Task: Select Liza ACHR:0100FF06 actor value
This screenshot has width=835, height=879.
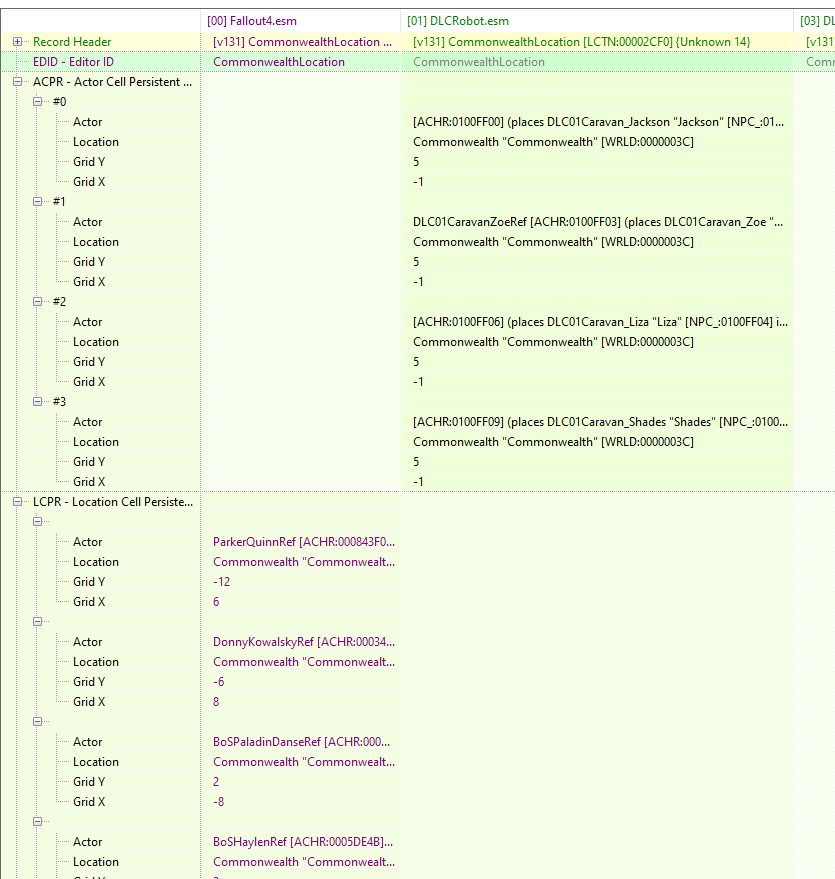Action: click(600, 322)
